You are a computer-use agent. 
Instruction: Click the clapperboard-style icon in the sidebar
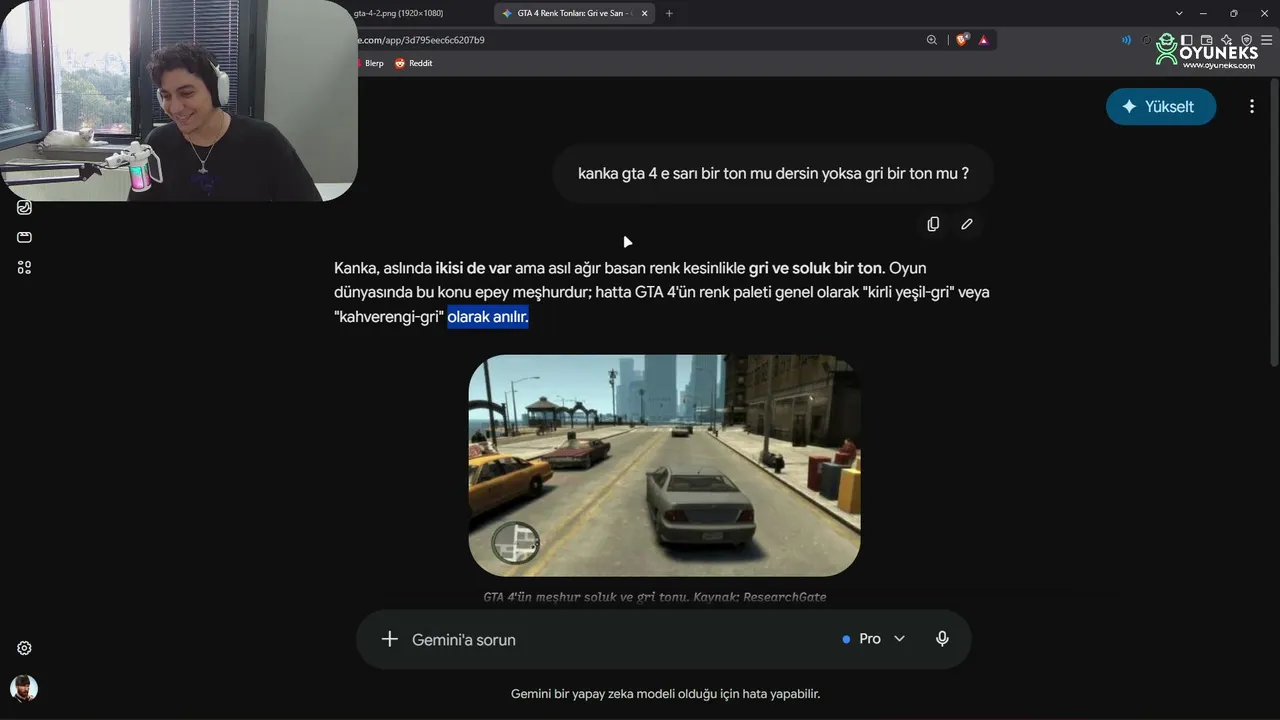click(x=24, y=237)
